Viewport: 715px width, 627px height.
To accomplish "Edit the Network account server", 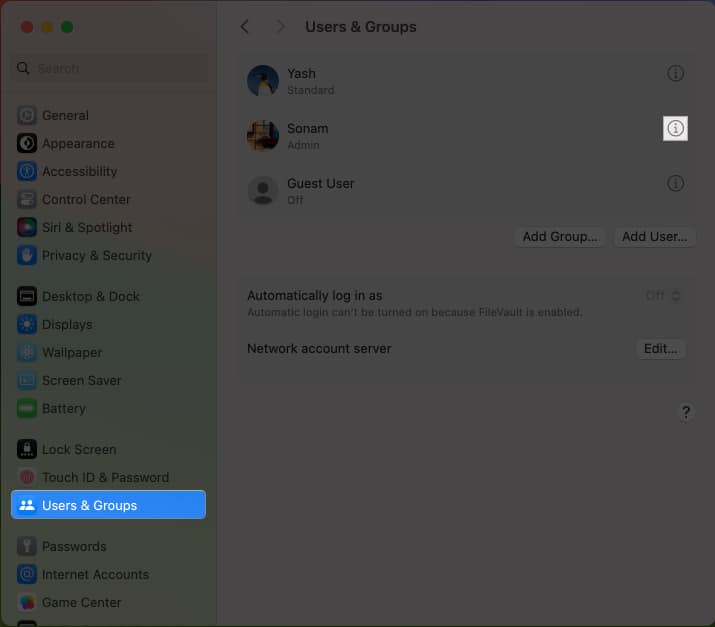I will (x=660, y=349).
